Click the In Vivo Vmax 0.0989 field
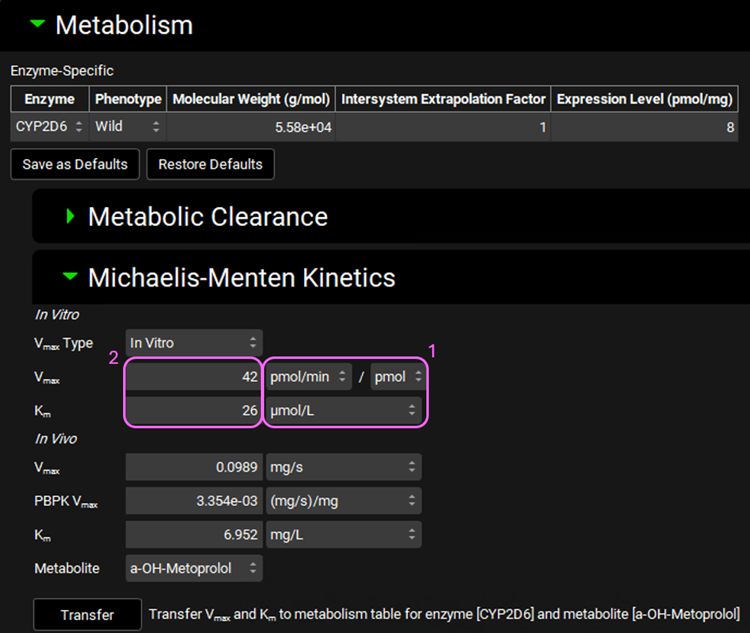750x633 pixels. (194, 467)
